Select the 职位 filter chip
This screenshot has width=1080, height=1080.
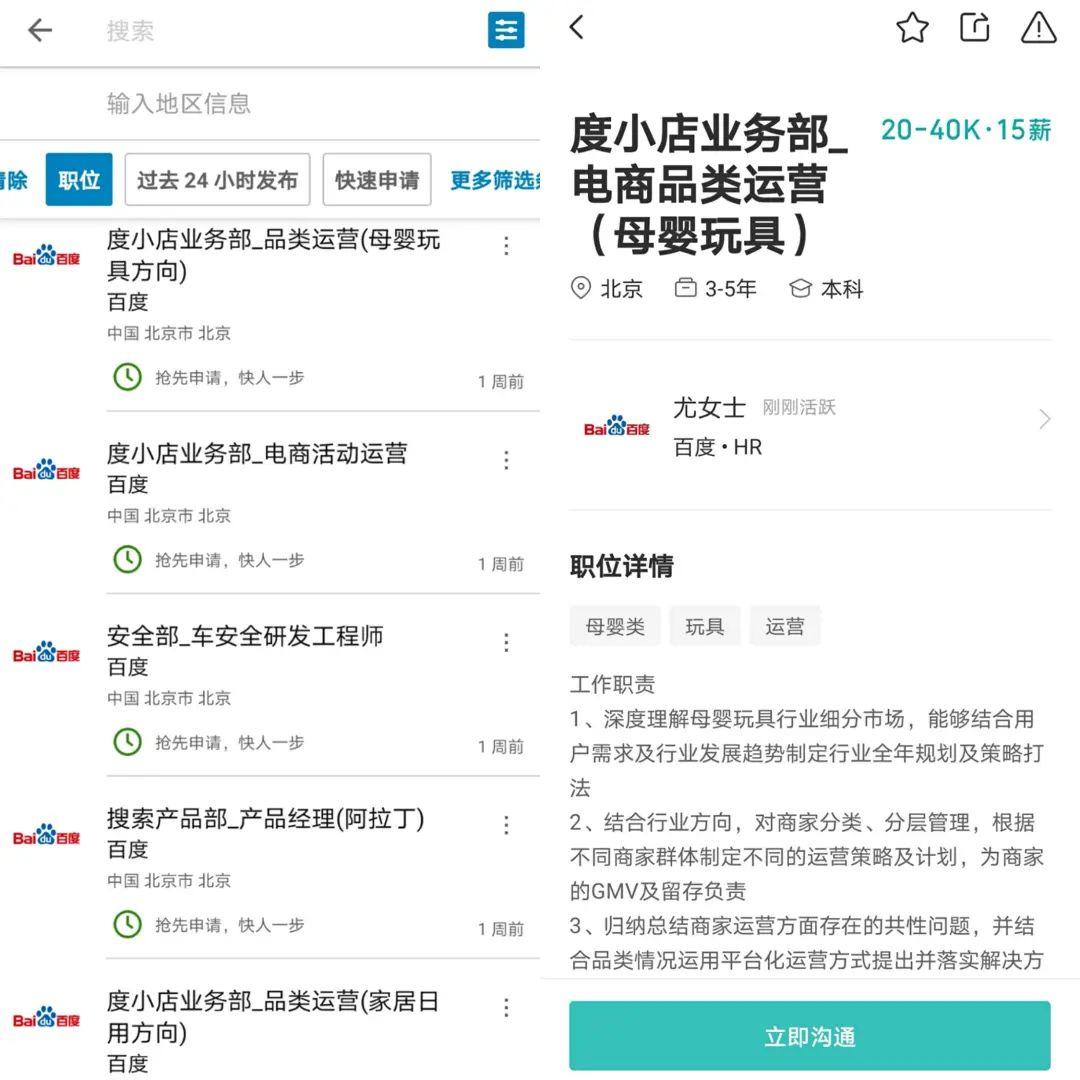pos(79,180)
